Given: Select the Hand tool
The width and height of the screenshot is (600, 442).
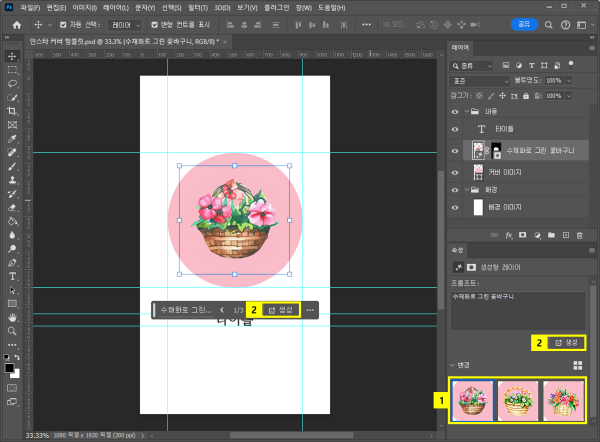Looking at the screenshot, I should [x=12, y=317].
